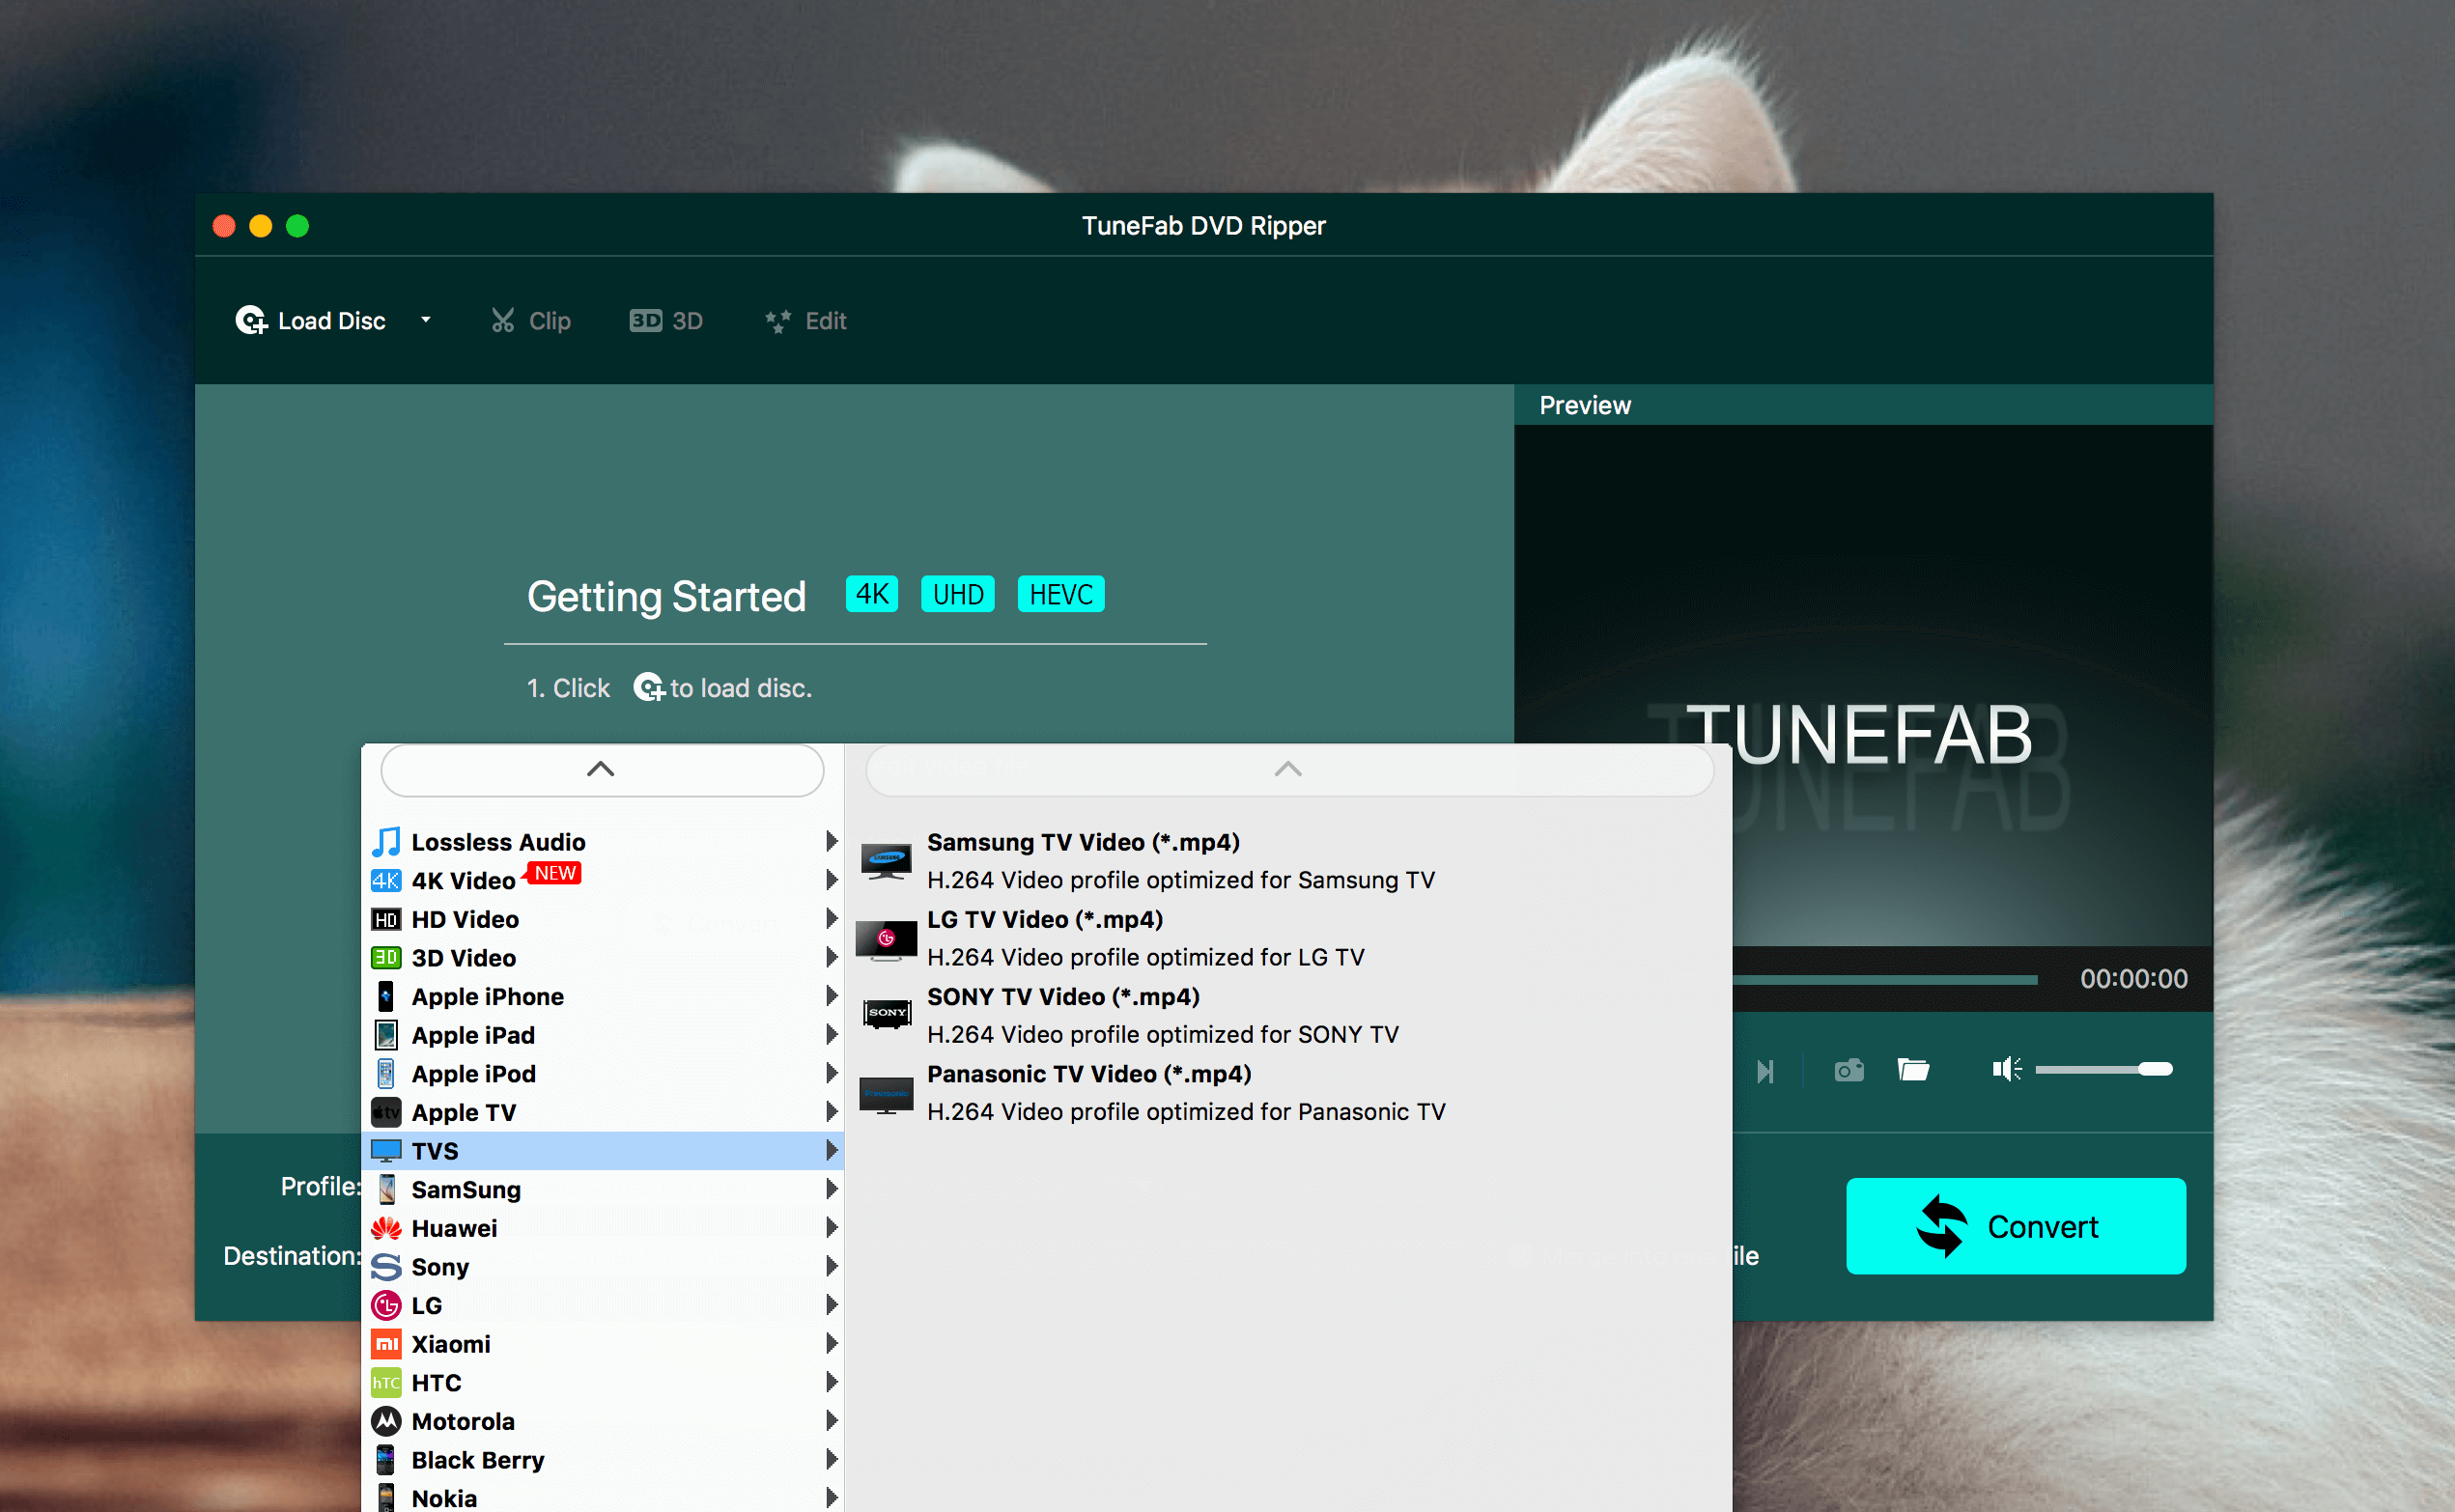This screenshot has width=2455, height=1512.
Task: Click the Motorola logo icon
Action: tap(386, 1421)
